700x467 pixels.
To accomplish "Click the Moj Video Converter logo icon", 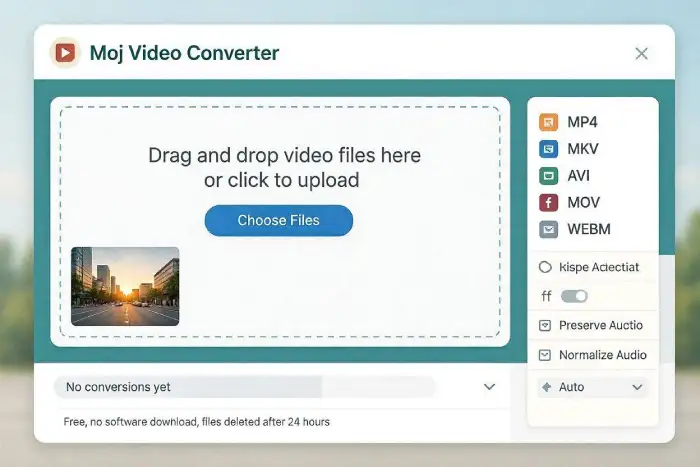I will click(65, 53).
